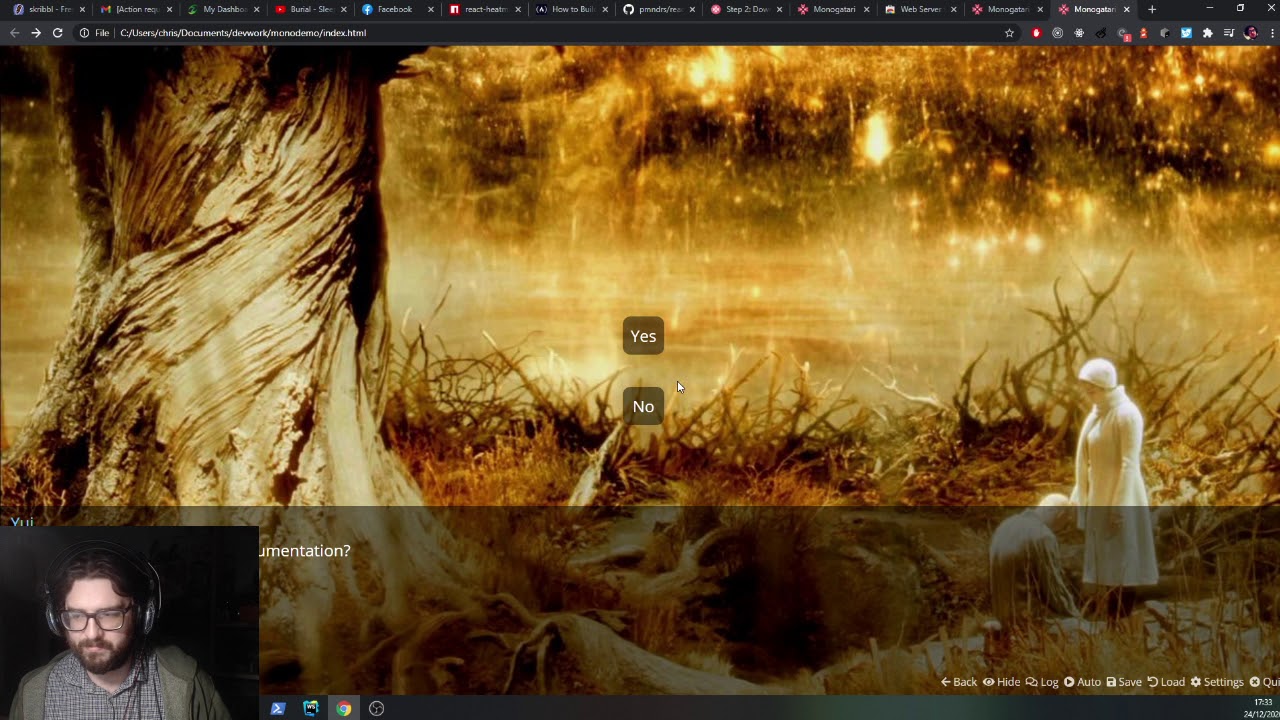The height and width of the screenshot is (720, 1280).
Task: Close the YouTube Burial tab
Action: coord(344,9)
